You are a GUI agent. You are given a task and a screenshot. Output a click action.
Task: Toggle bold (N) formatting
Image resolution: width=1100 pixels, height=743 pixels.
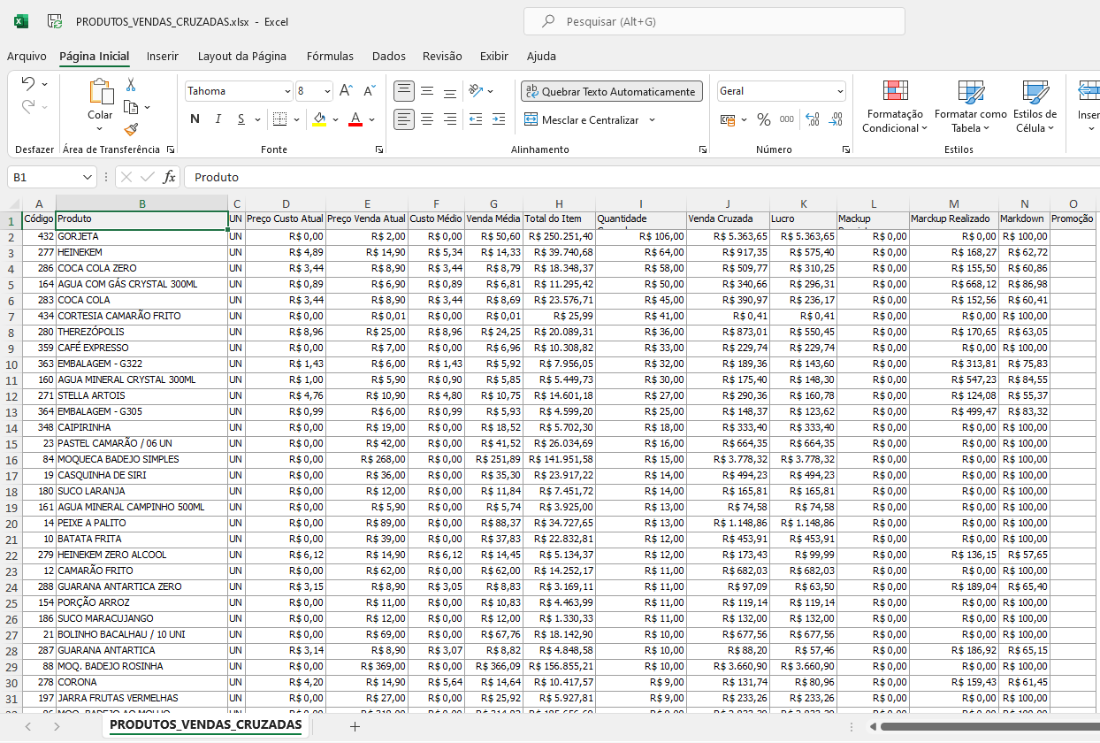pyautogui.click(x=195, y=120)
